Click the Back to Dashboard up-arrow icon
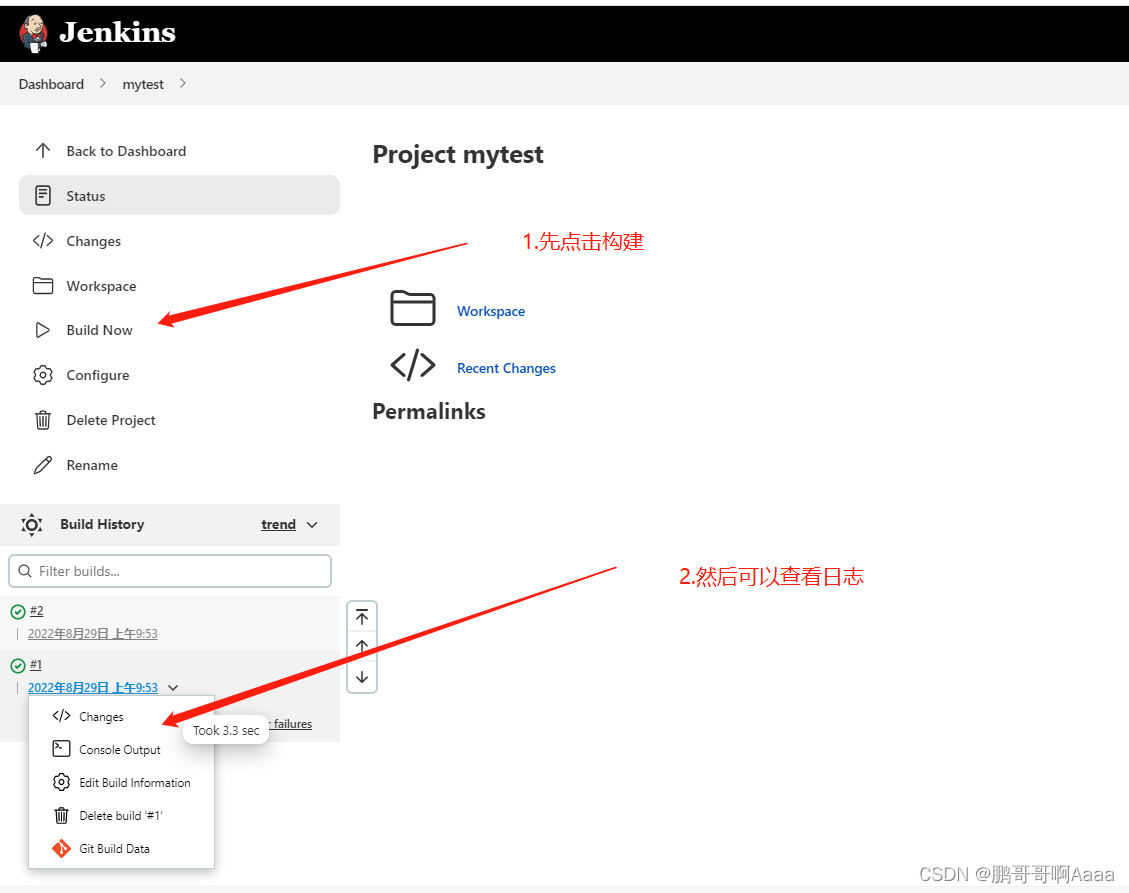 (42, 151)
